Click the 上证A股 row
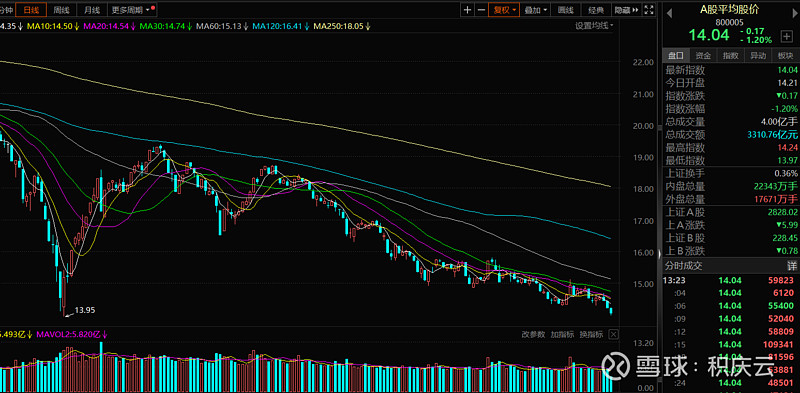Screen dimensions: 800x393 (731, 212)
